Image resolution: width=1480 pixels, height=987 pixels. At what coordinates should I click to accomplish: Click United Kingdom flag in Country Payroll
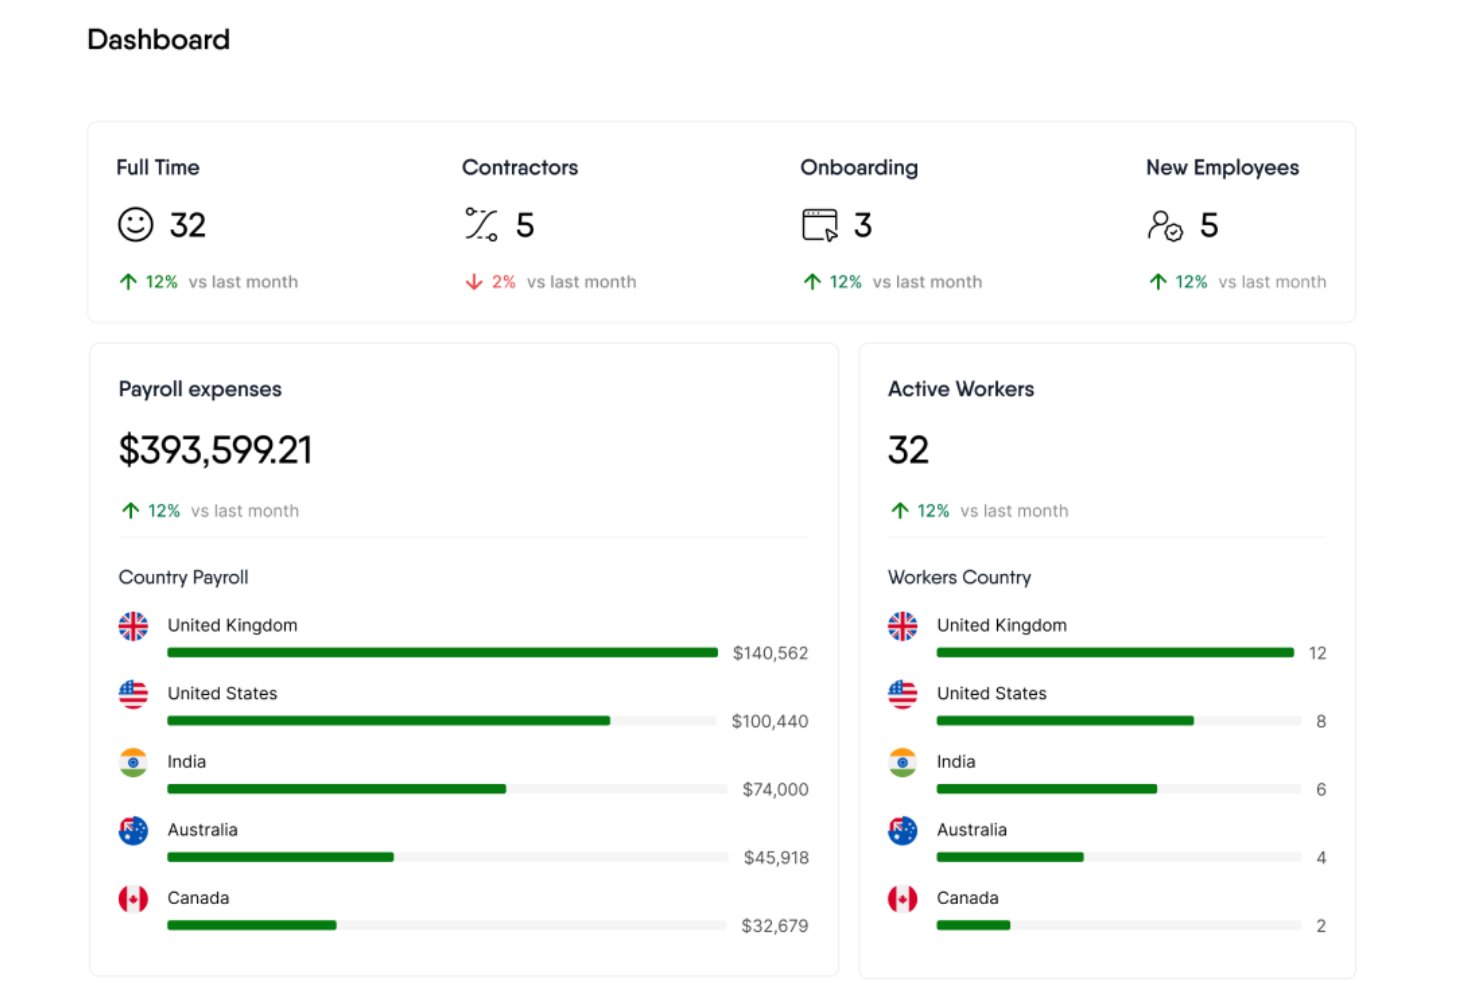[x=133, y=626]
